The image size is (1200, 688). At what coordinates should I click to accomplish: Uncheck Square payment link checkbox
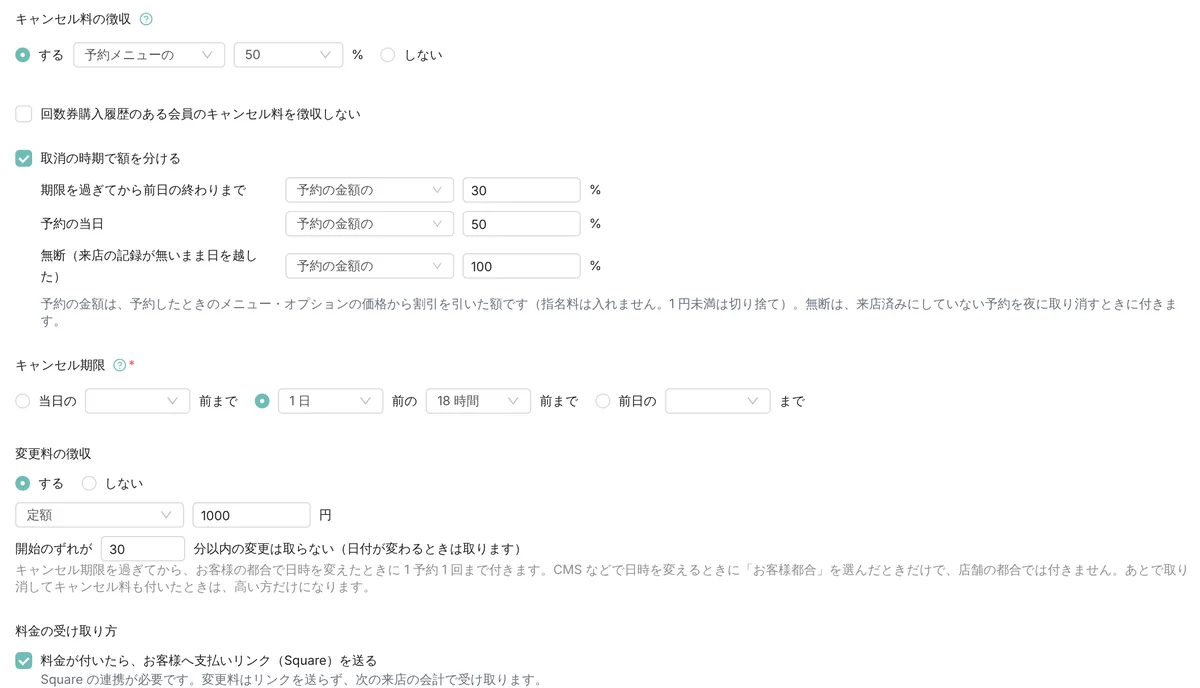[24, 660]
